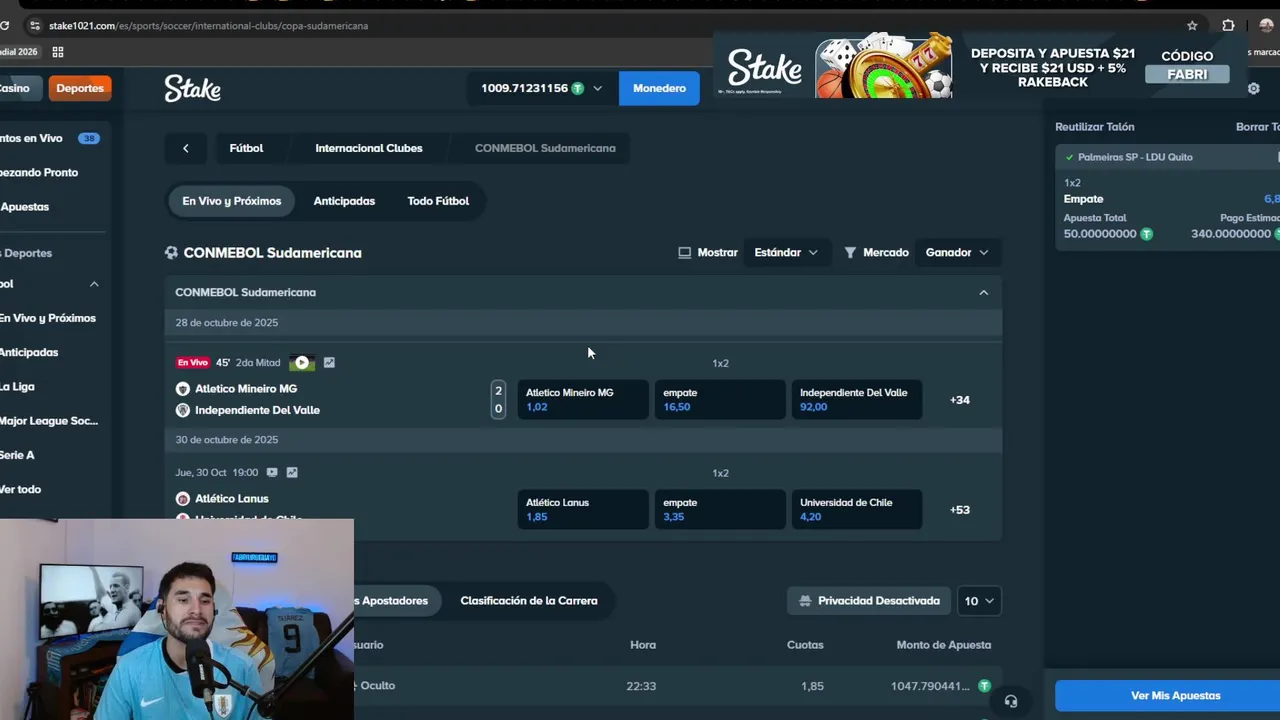The width and height of the screenshot is (1280, 720).
Task: Click the Independiente Del Valle team crest
Action: [182, 410]
